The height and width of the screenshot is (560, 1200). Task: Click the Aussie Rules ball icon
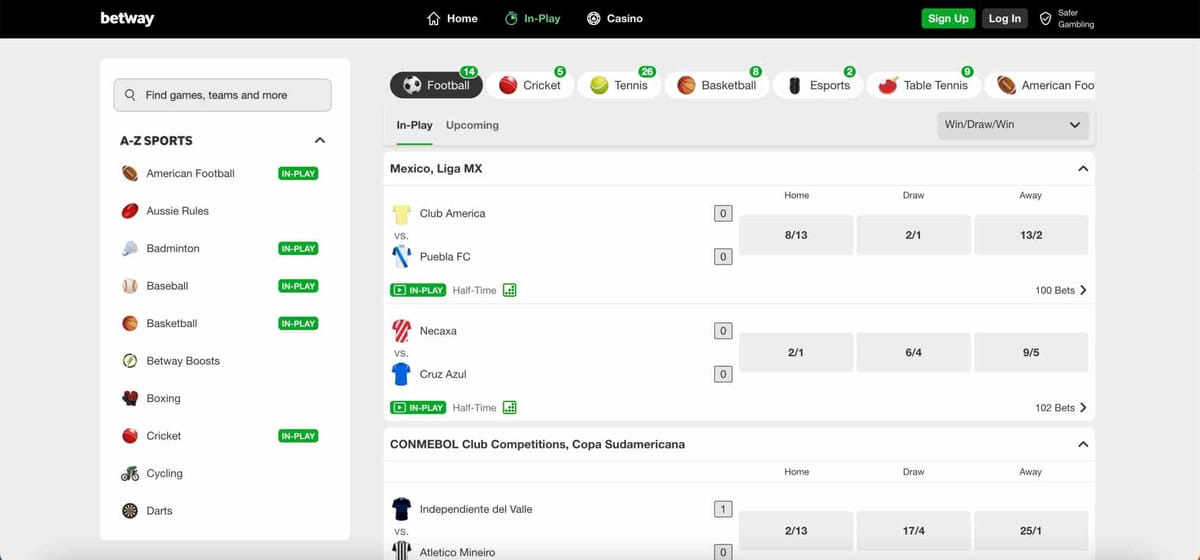(x=130, y=211)
